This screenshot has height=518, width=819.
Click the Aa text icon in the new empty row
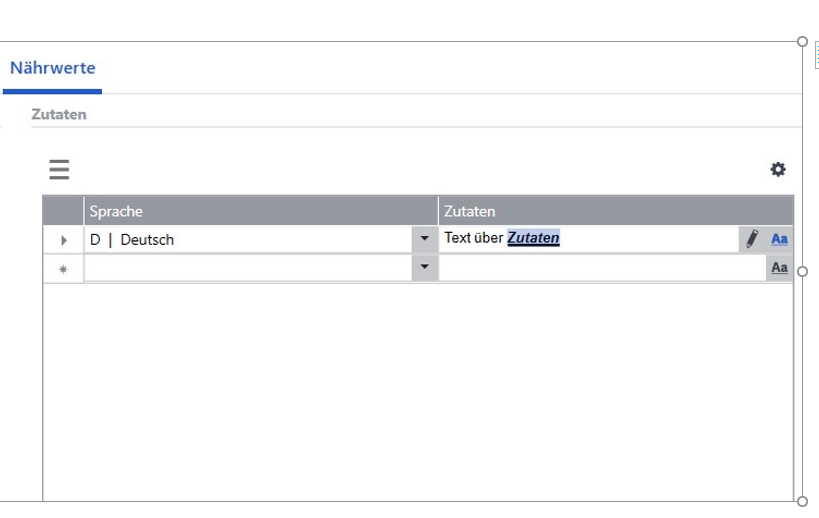pyautogui.click(x=779, y=268)
